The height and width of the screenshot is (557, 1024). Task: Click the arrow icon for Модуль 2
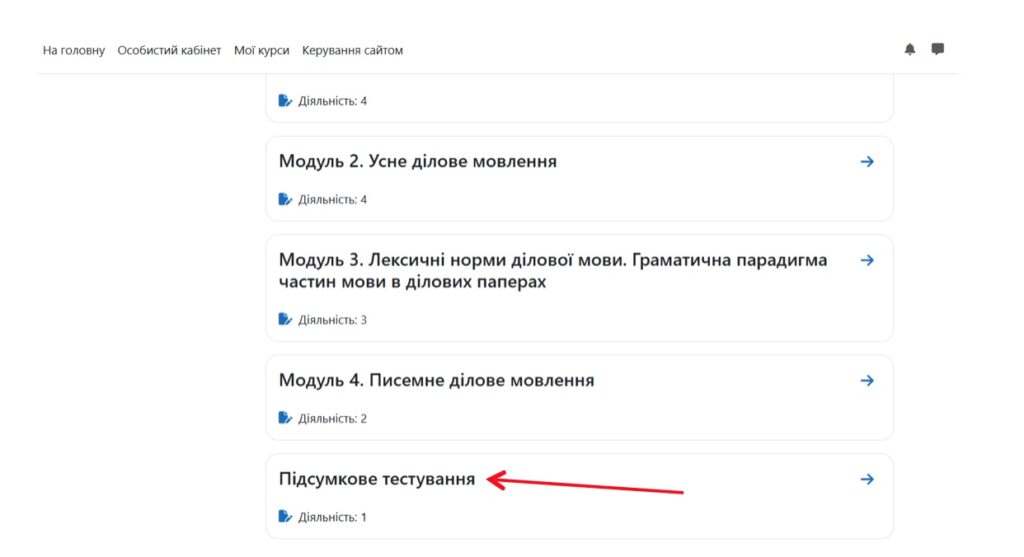pos(867,161)
